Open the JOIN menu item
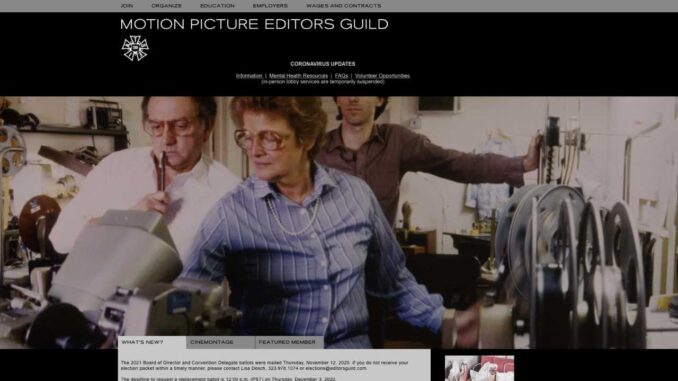This screenshot has width=678, height=381. coord(127,6)
